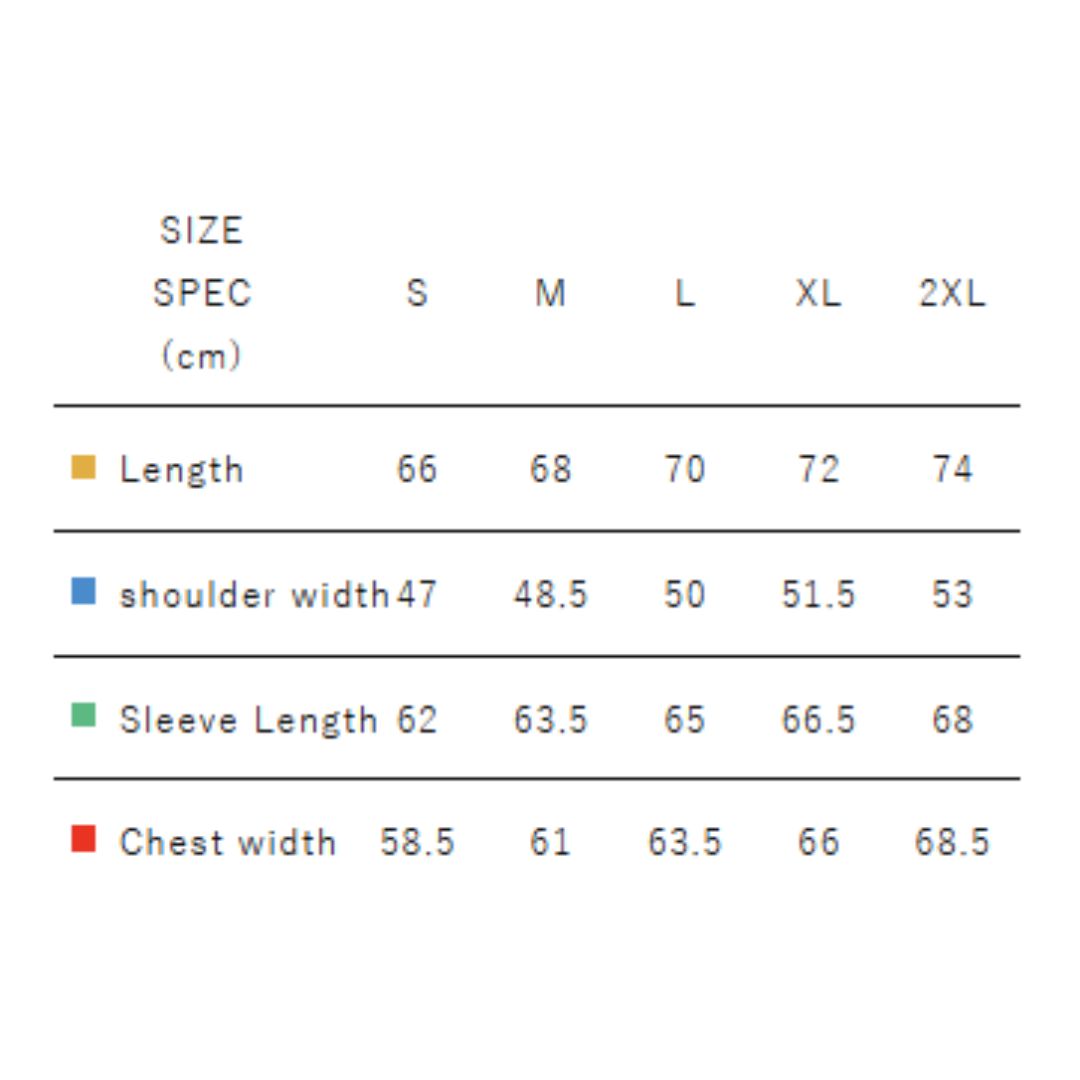Click the Length value 66 for size S

pos(417,469)
